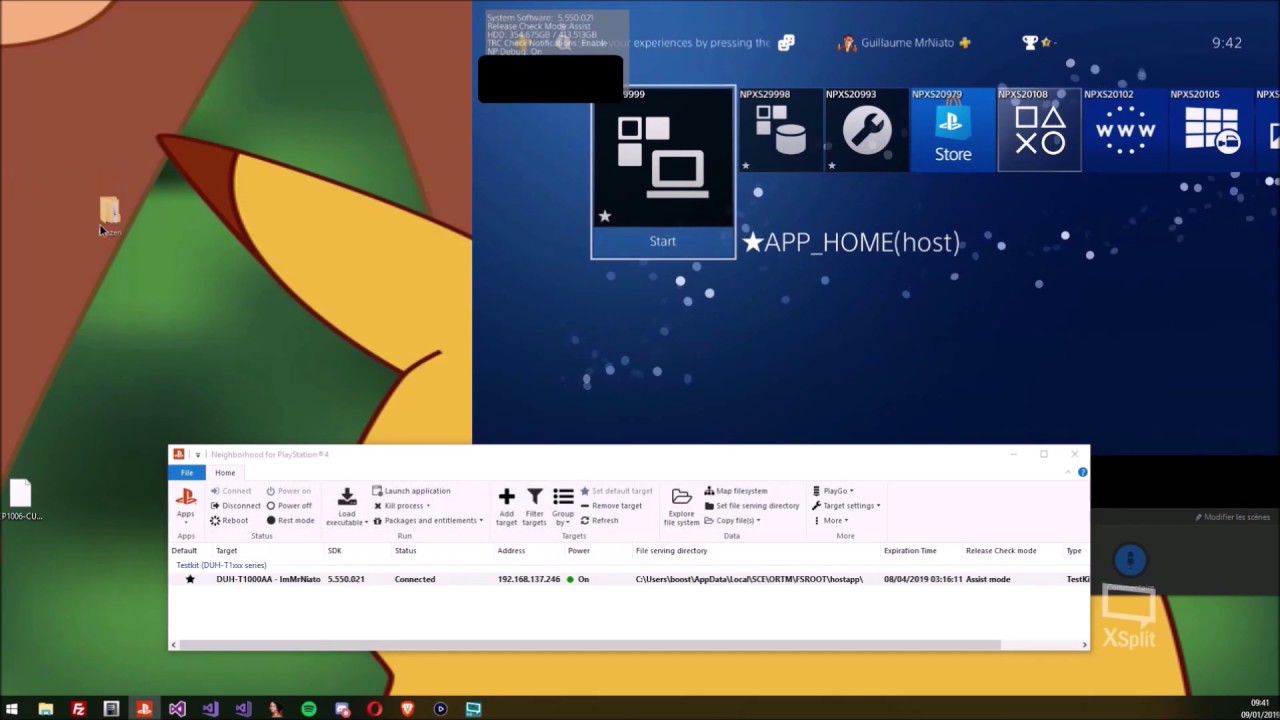Click Disconnect in the Status group

tap(235, 505)
